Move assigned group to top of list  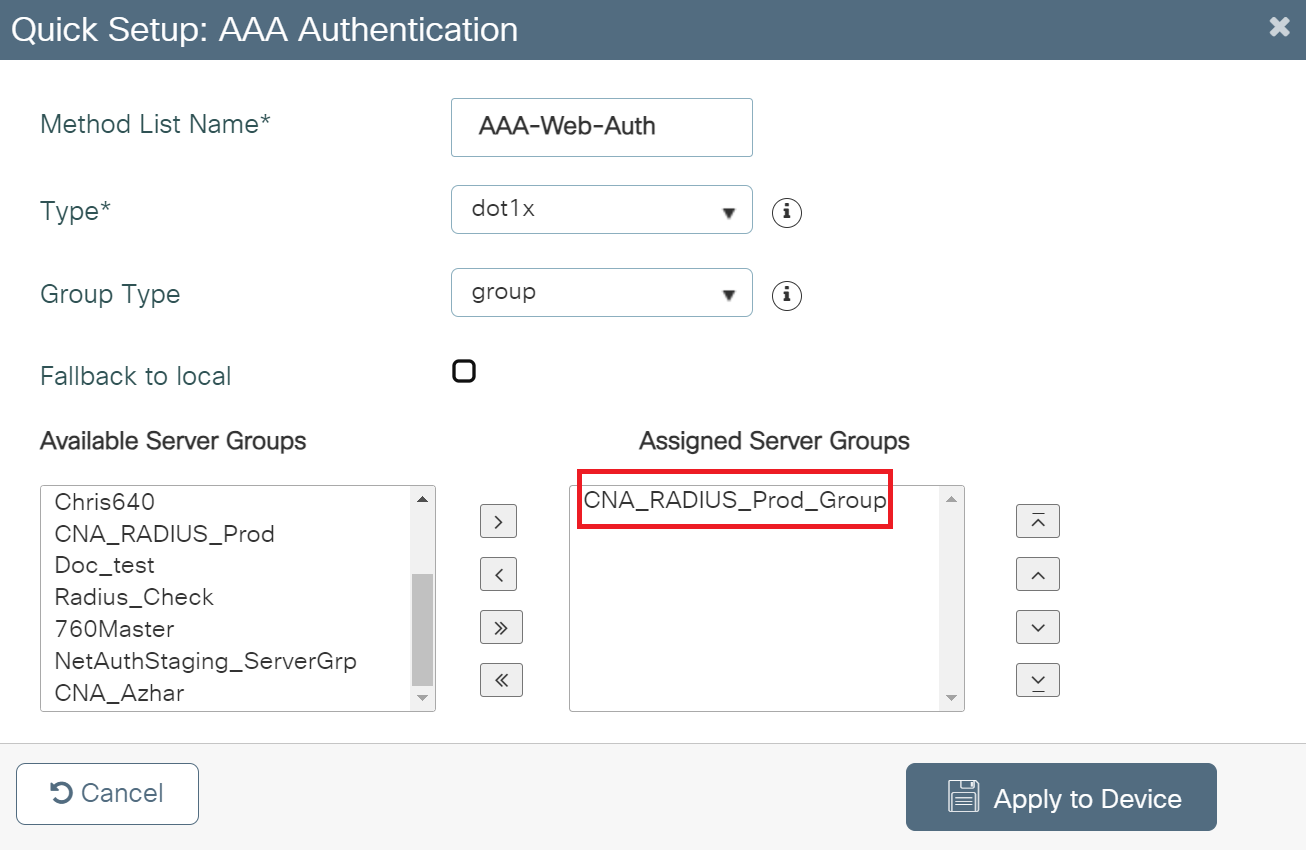[1037, 521]
